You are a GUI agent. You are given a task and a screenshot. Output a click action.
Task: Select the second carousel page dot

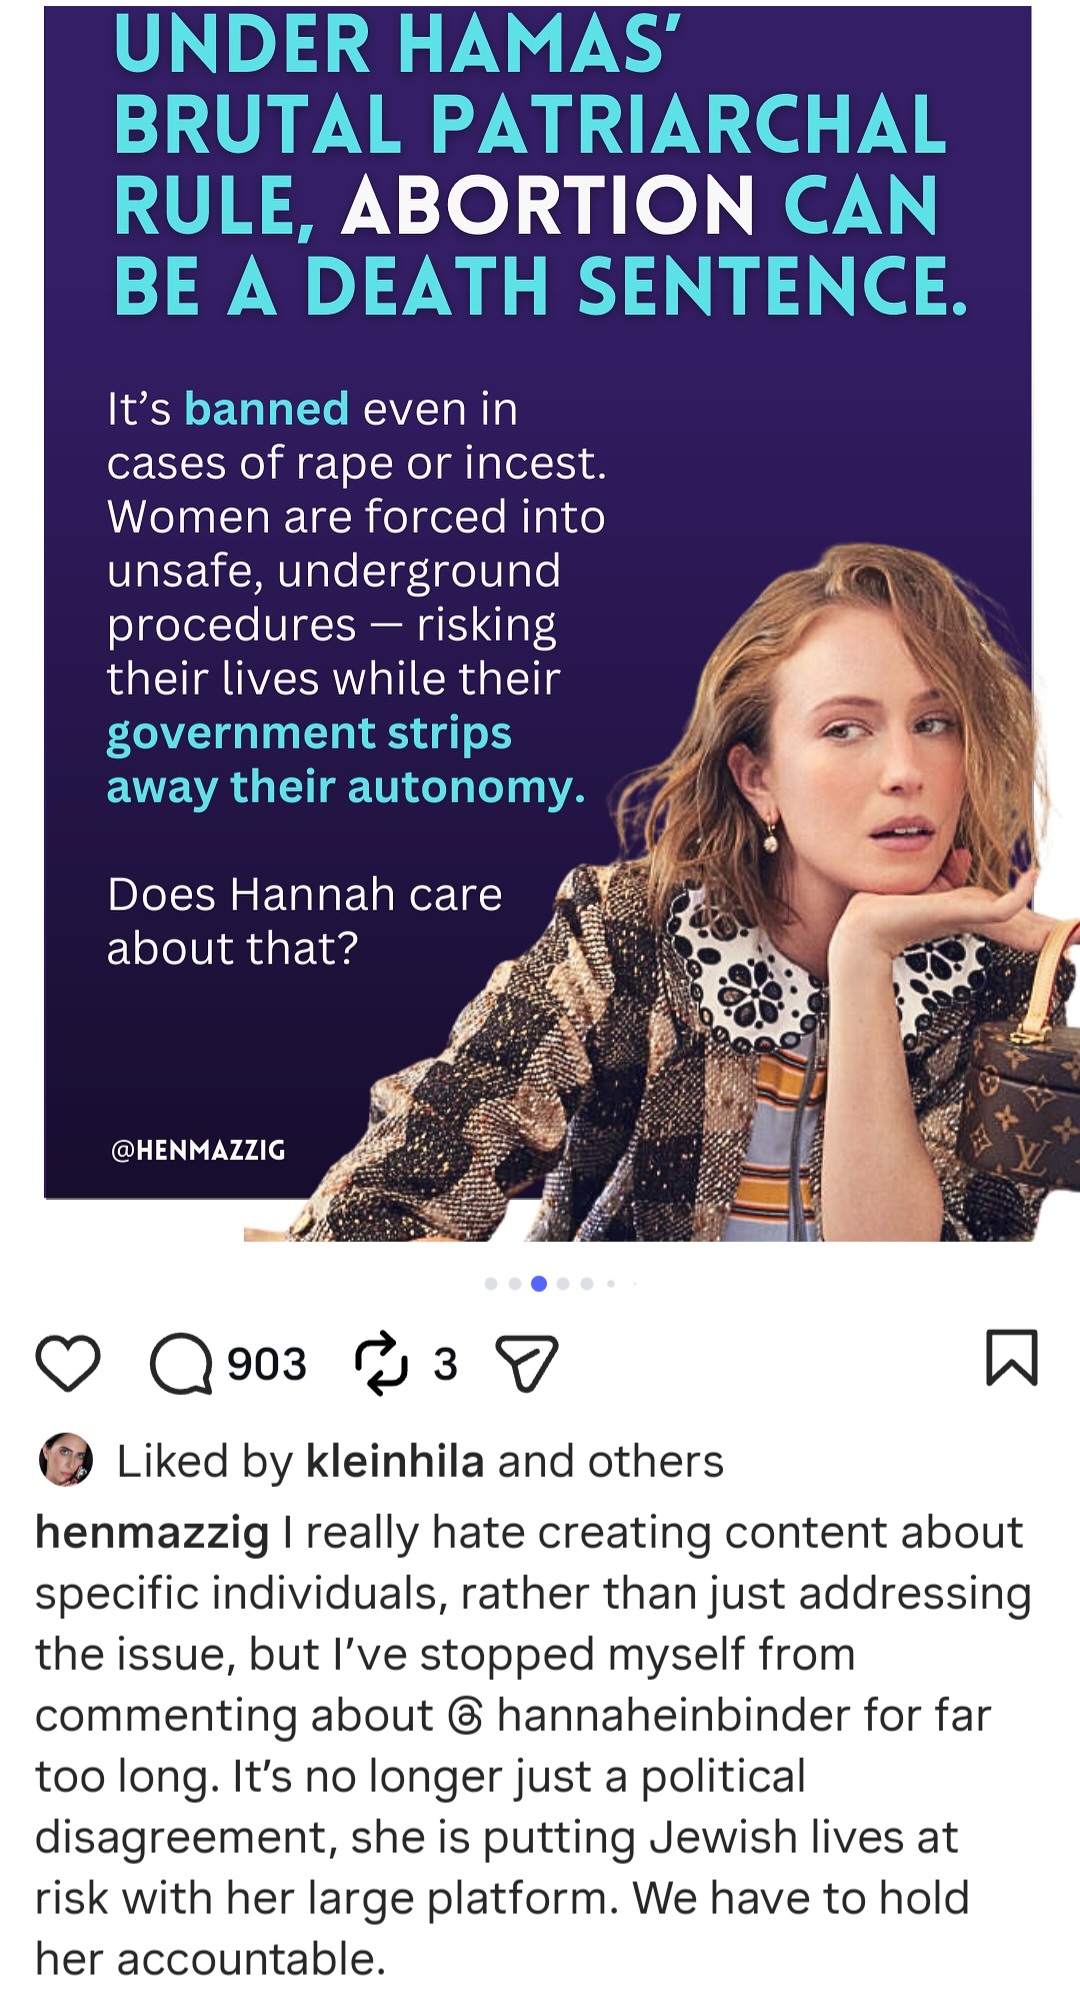(x=515, y=1283)
